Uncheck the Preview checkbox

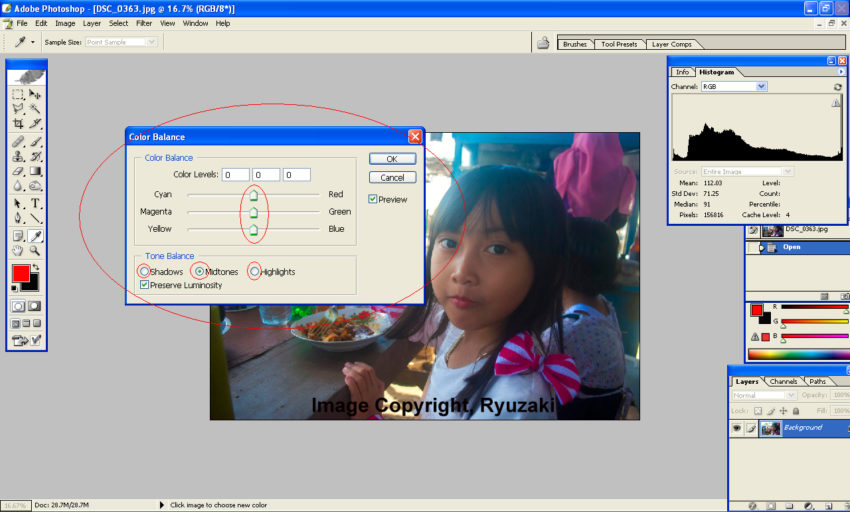pyautogui.click(x=373, y=199)
